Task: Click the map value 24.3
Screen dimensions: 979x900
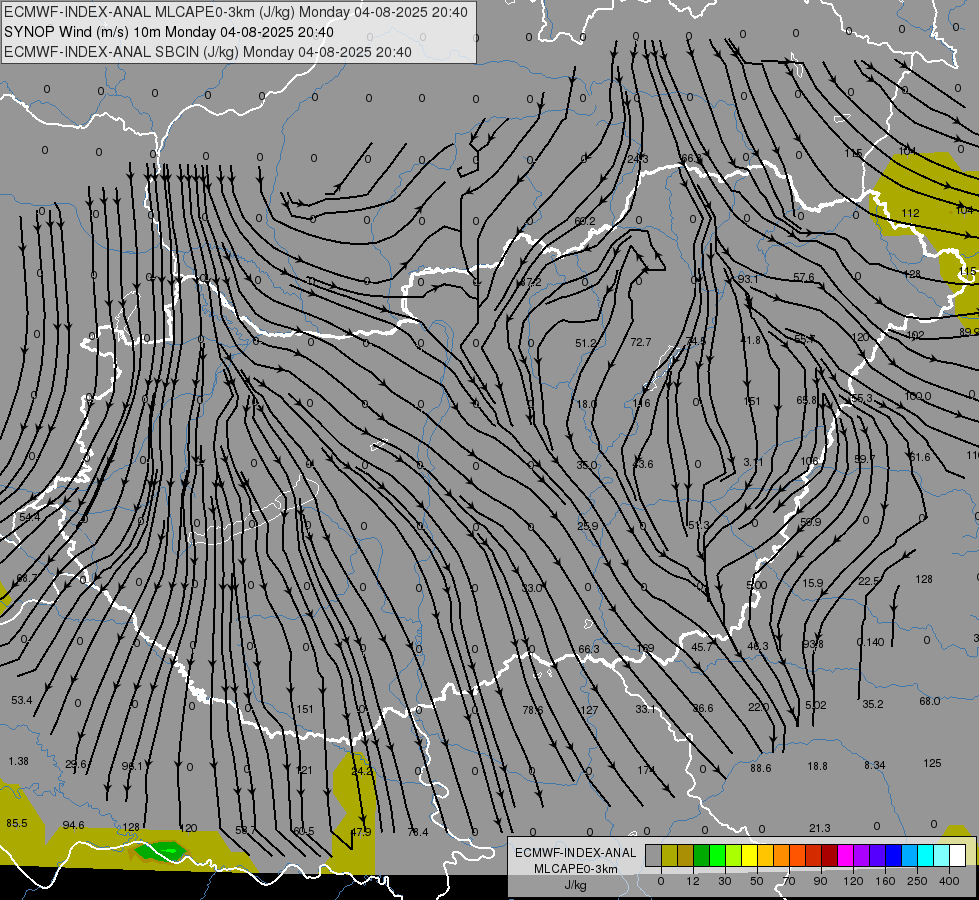Action: (637, 159)
